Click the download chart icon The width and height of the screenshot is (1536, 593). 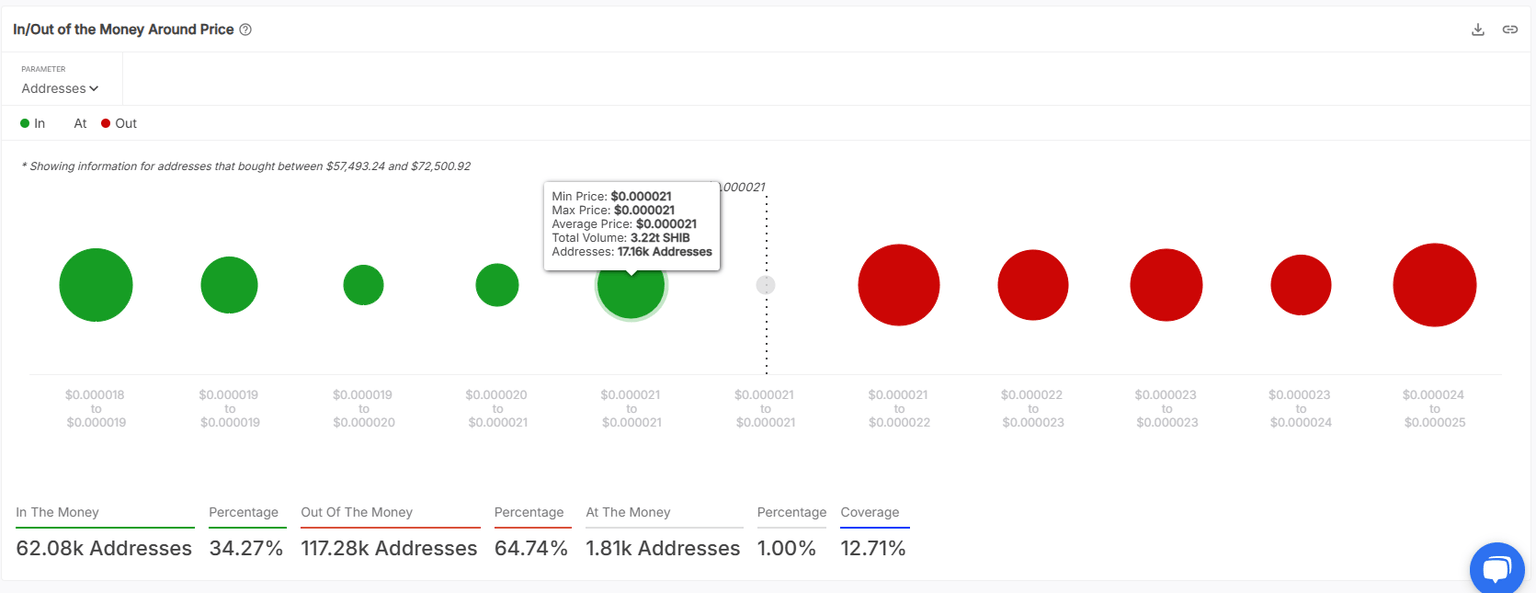pos(1478,30)
